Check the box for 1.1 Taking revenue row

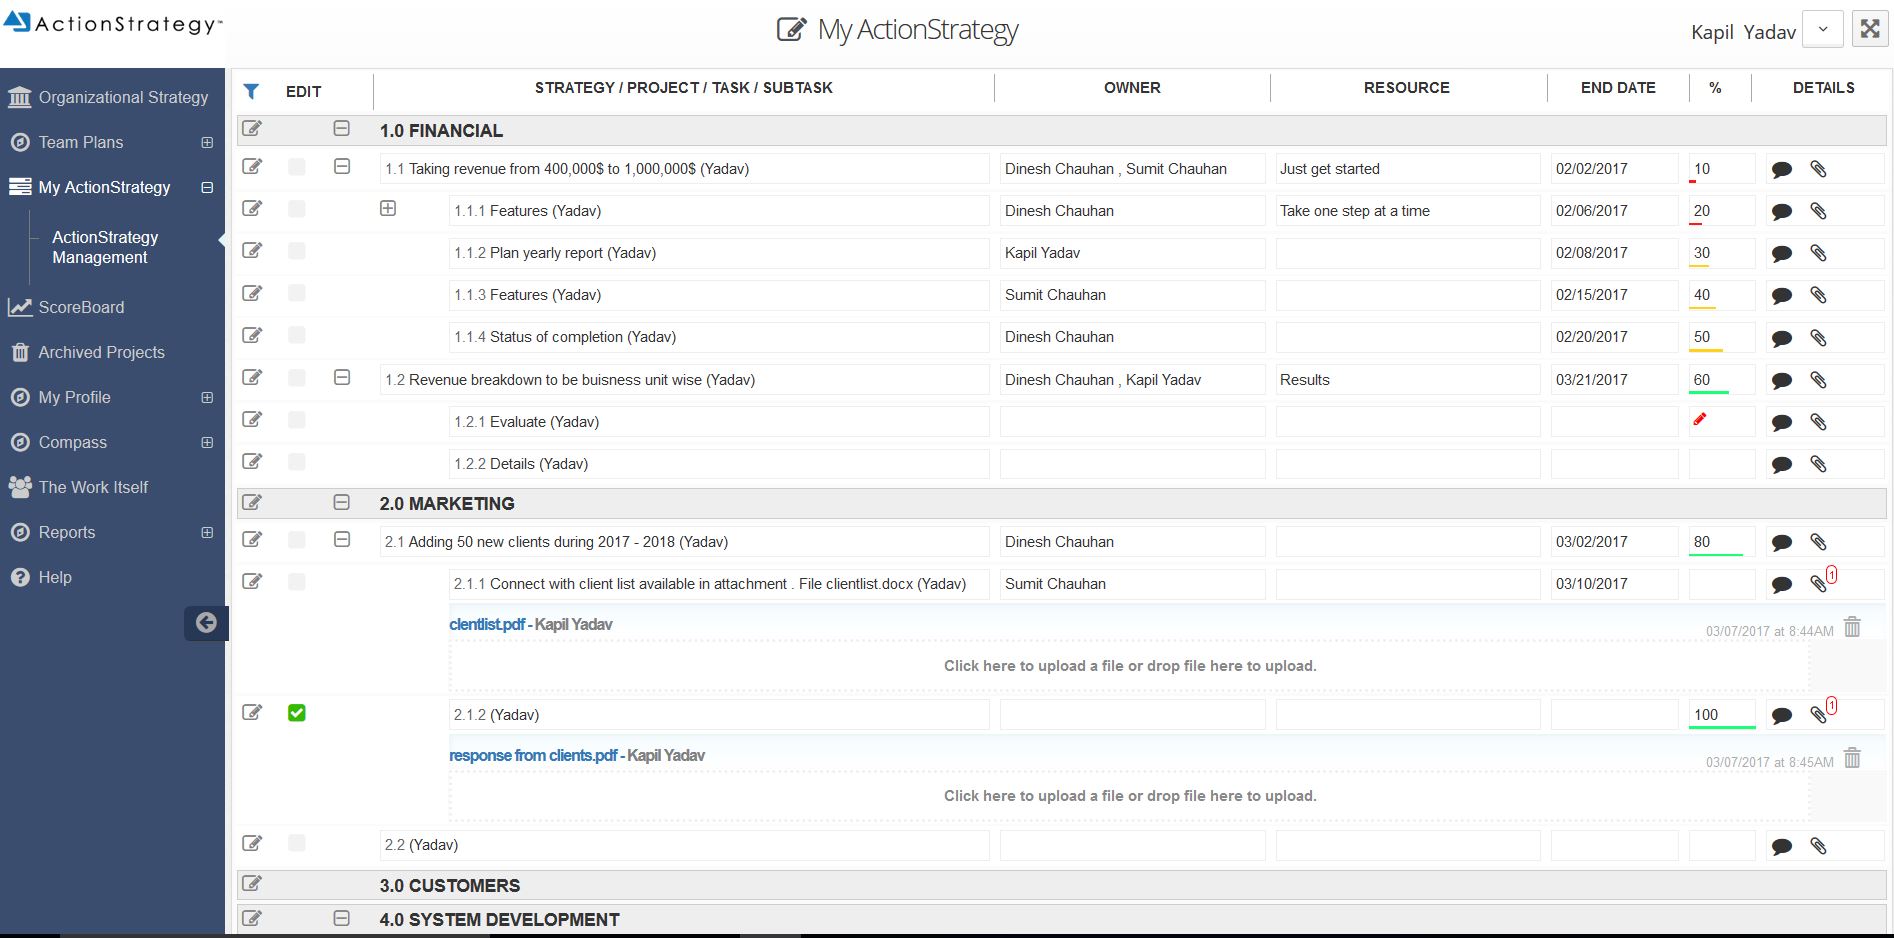297,167
